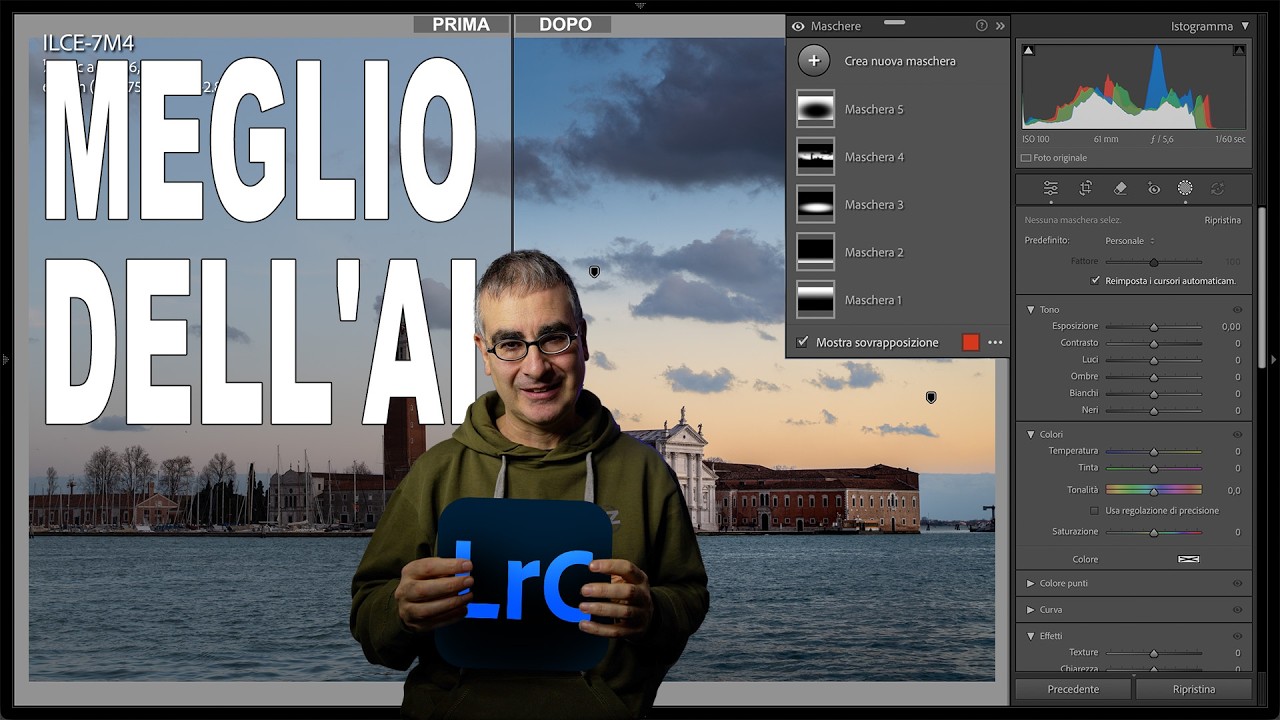Select Maschera 4 in the masks list
The height and width of the screenshot is (720, 1280).
click(897, 157)
